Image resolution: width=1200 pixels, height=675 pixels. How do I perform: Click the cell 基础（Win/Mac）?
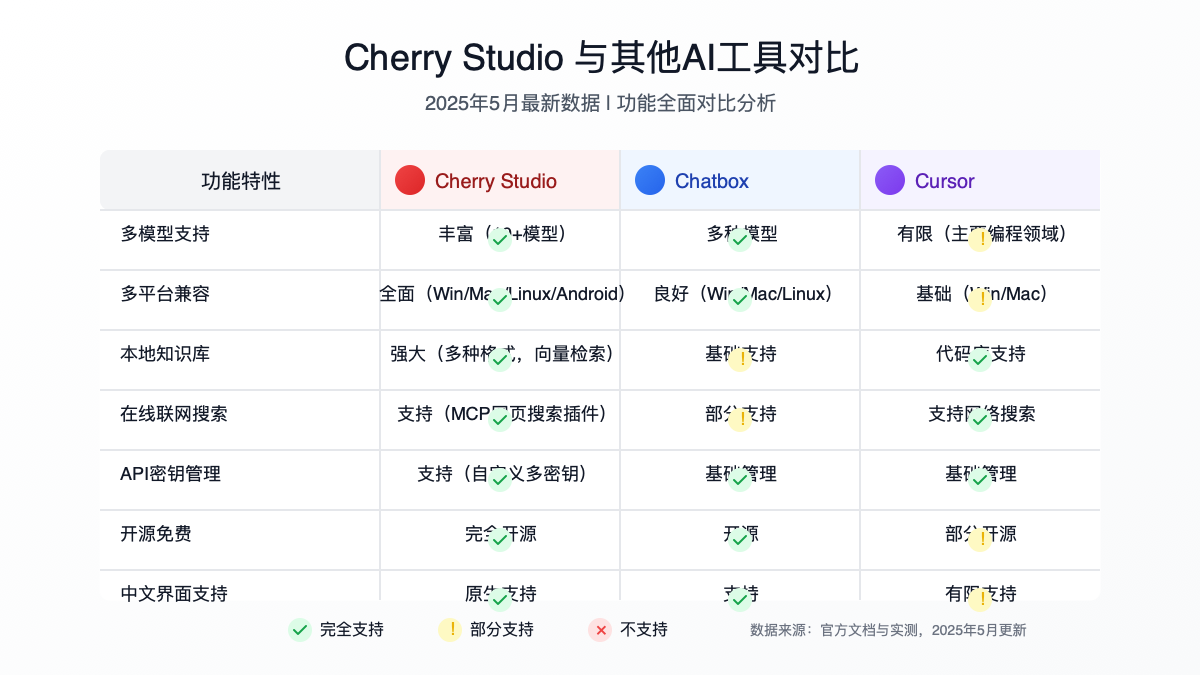click(982, 294)
